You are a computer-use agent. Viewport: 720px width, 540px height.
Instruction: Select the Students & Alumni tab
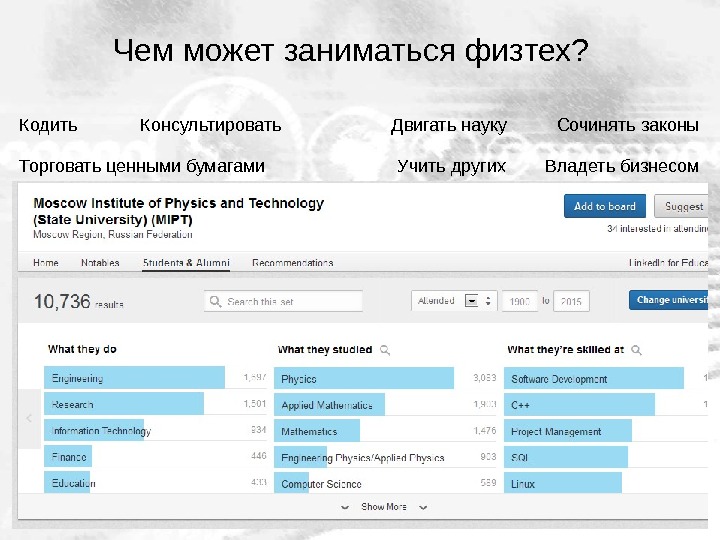point(186,263)
